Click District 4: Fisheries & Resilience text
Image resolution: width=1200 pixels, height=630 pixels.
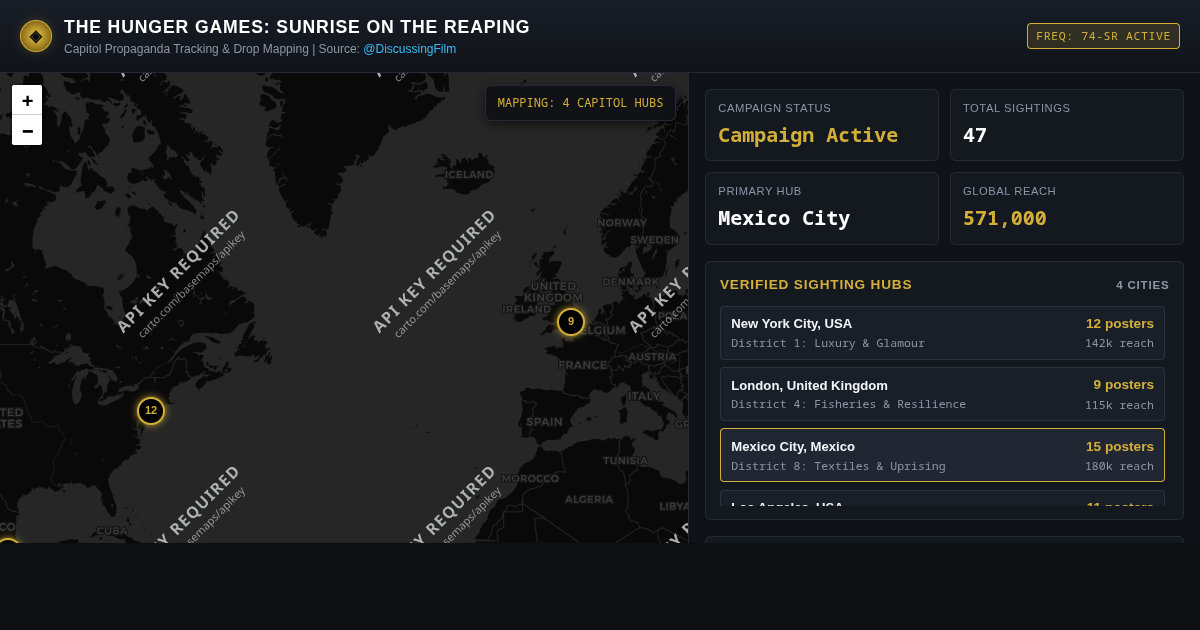(848, 404)
